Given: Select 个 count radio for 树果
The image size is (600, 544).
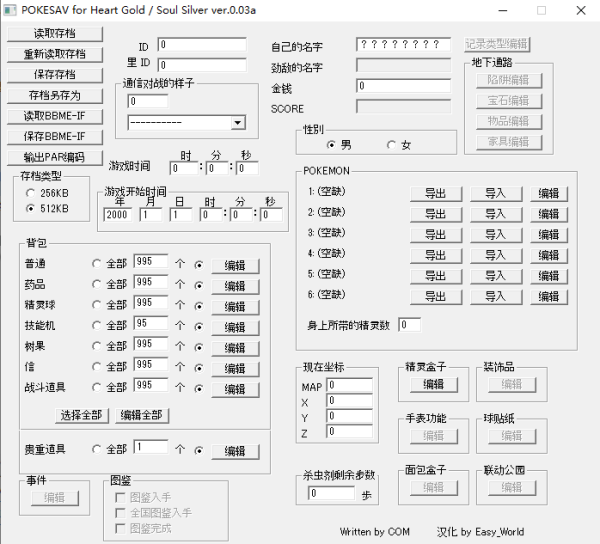Looking at the screenshot, I should tap(199, 347).
